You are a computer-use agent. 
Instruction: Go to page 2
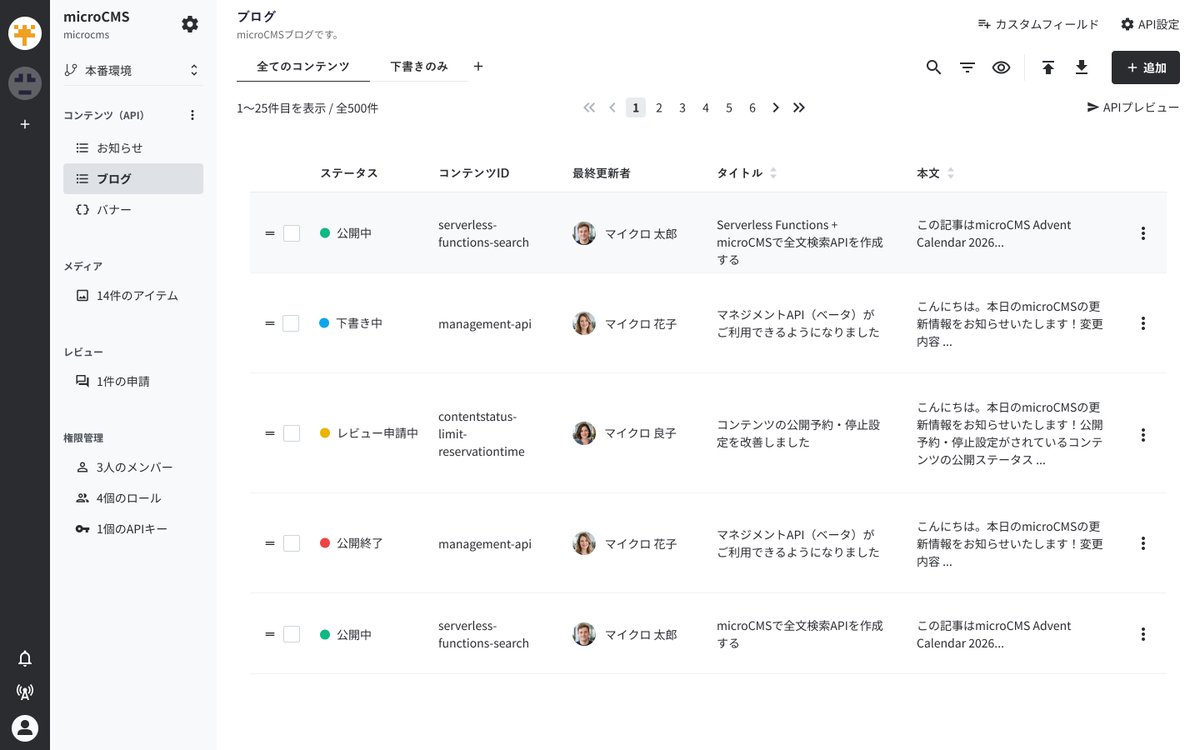(659, 107)
